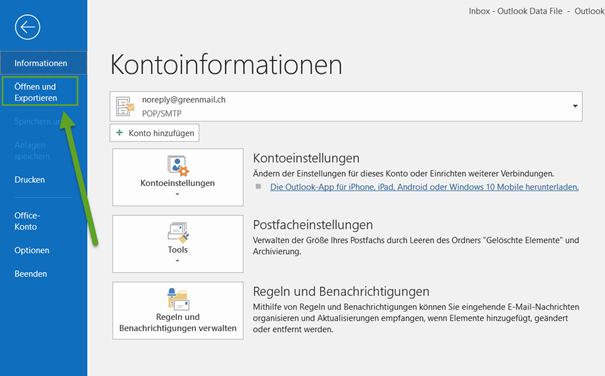Click the Postfacheinstellungen heading text

[x=313, y=225]
